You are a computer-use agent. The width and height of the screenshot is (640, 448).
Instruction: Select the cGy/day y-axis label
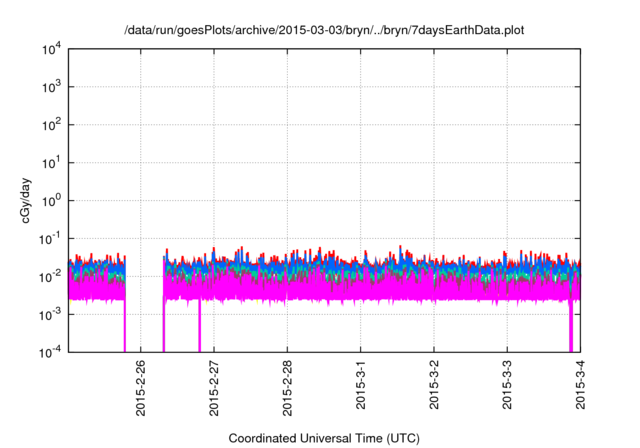pyautogui.click(x=26, y=200)
